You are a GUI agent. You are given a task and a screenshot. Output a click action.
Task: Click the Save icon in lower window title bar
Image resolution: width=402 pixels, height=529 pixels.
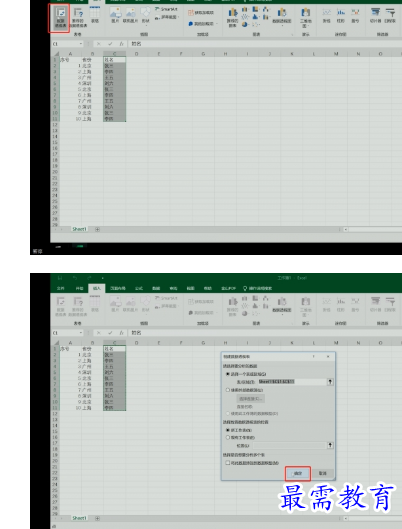point(60,278)
